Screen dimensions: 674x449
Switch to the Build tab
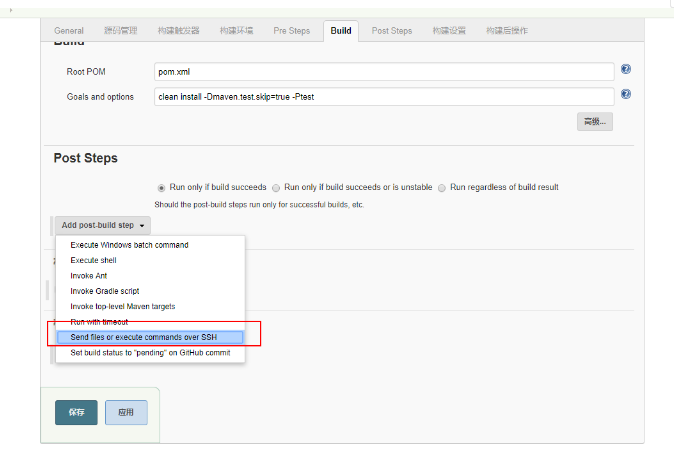click(341, 31)
